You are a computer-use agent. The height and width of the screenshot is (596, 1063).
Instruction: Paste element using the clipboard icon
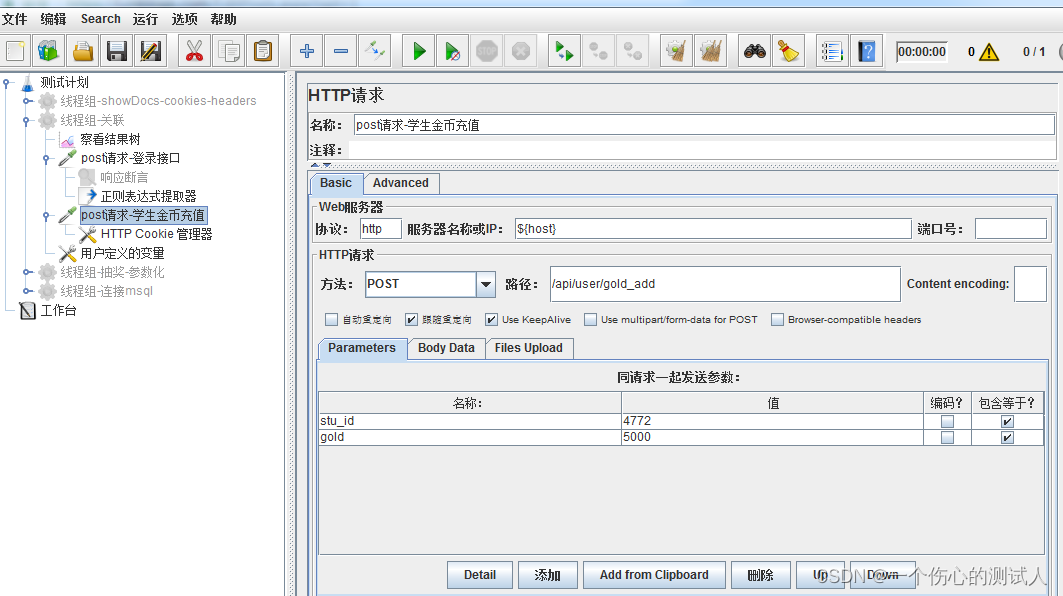tap(262, 51)
